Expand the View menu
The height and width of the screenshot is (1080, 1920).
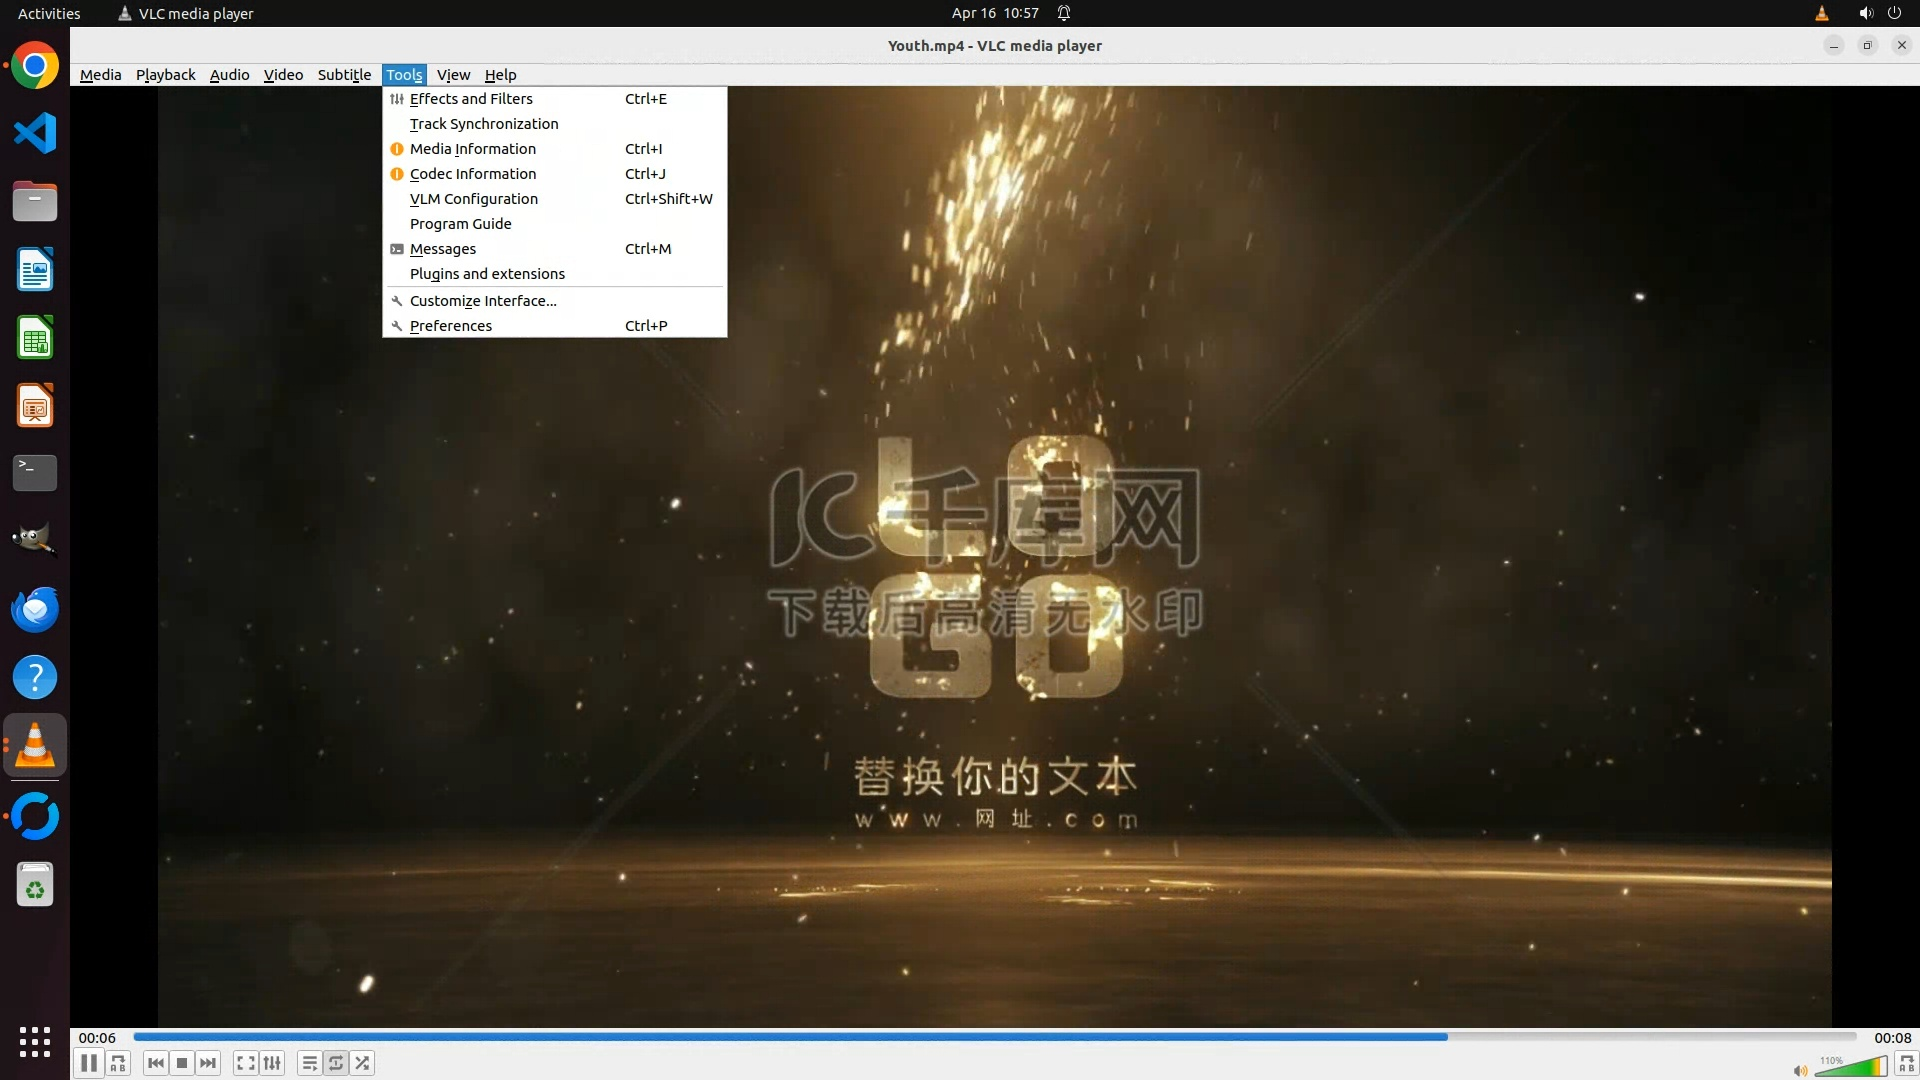453,75
